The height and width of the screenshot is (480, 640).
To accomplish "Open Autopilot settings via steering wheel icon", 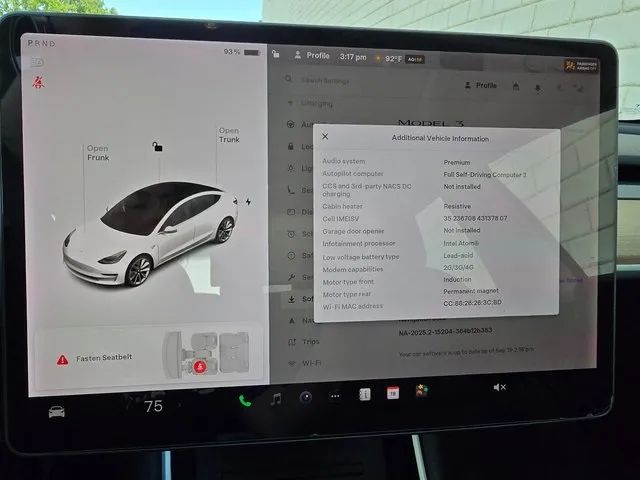I will 291,124.
